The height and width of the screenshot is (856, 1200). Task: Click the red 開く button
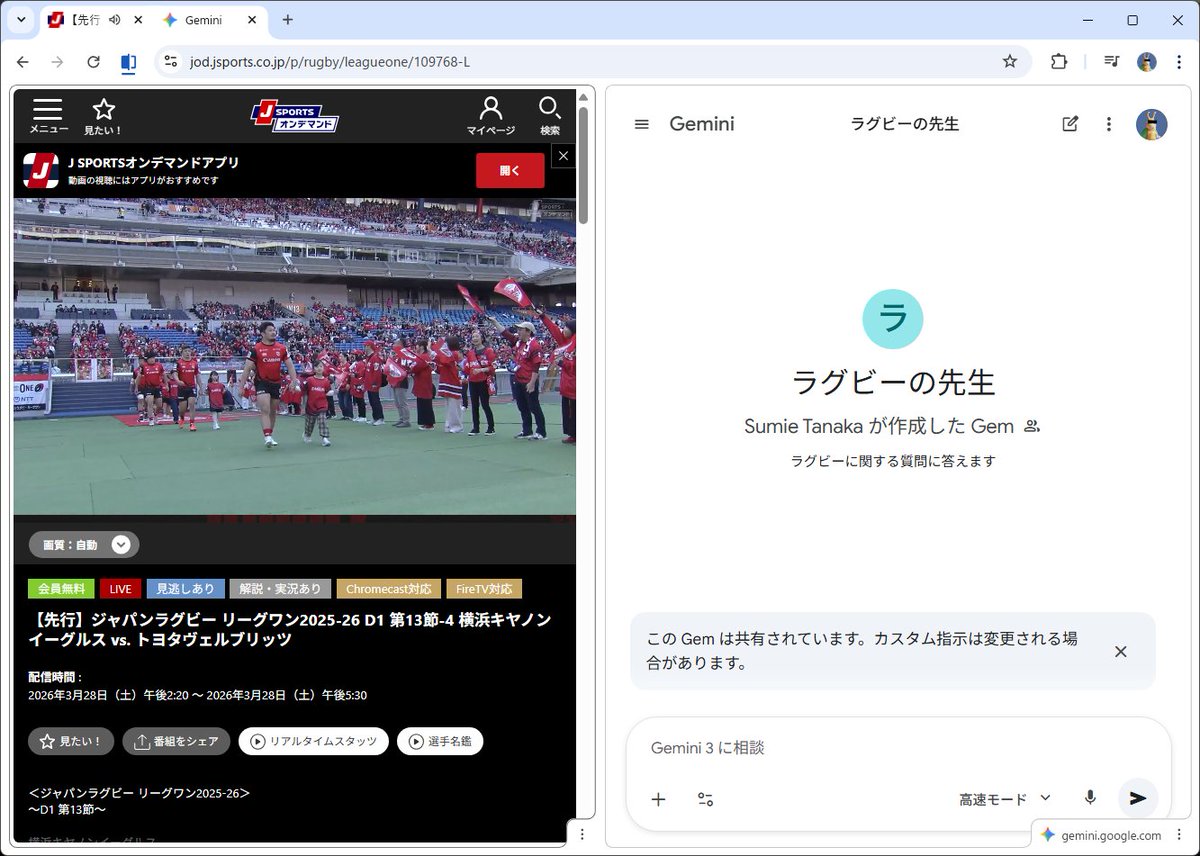(x=510, y=170)
